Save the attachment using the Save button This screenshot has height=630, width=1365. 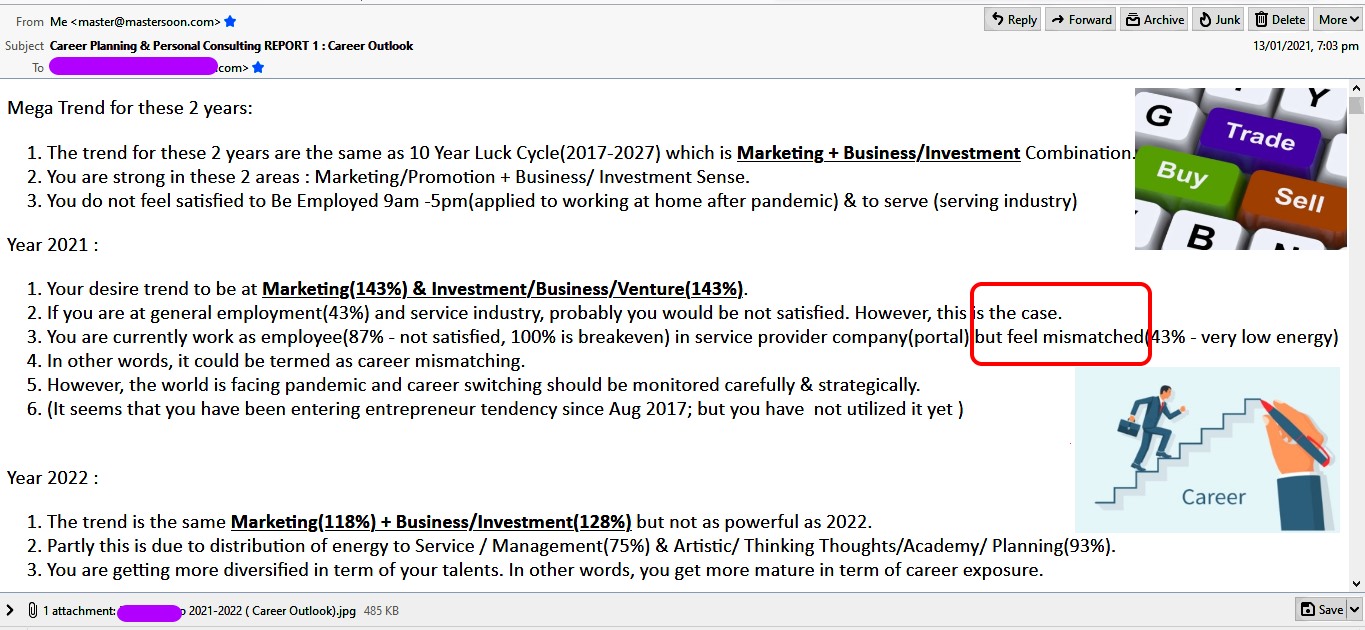click(1321, 609)
